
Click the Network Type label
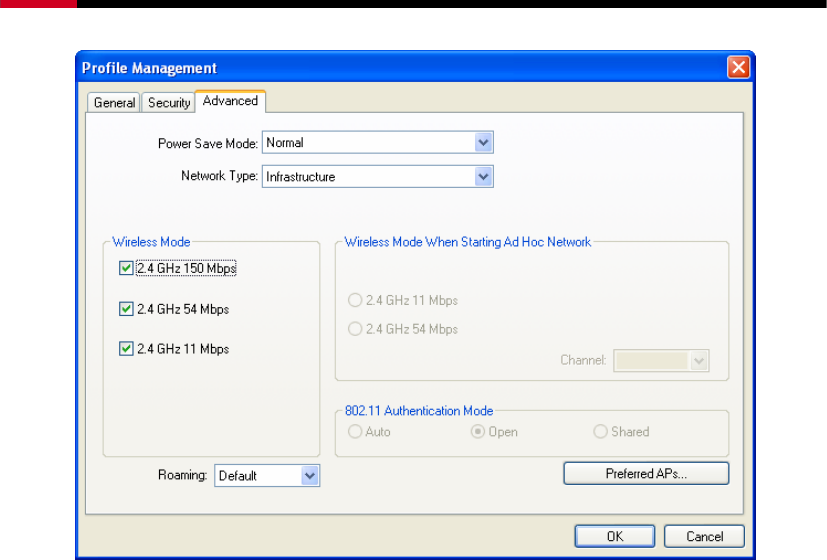coord(219,176)
